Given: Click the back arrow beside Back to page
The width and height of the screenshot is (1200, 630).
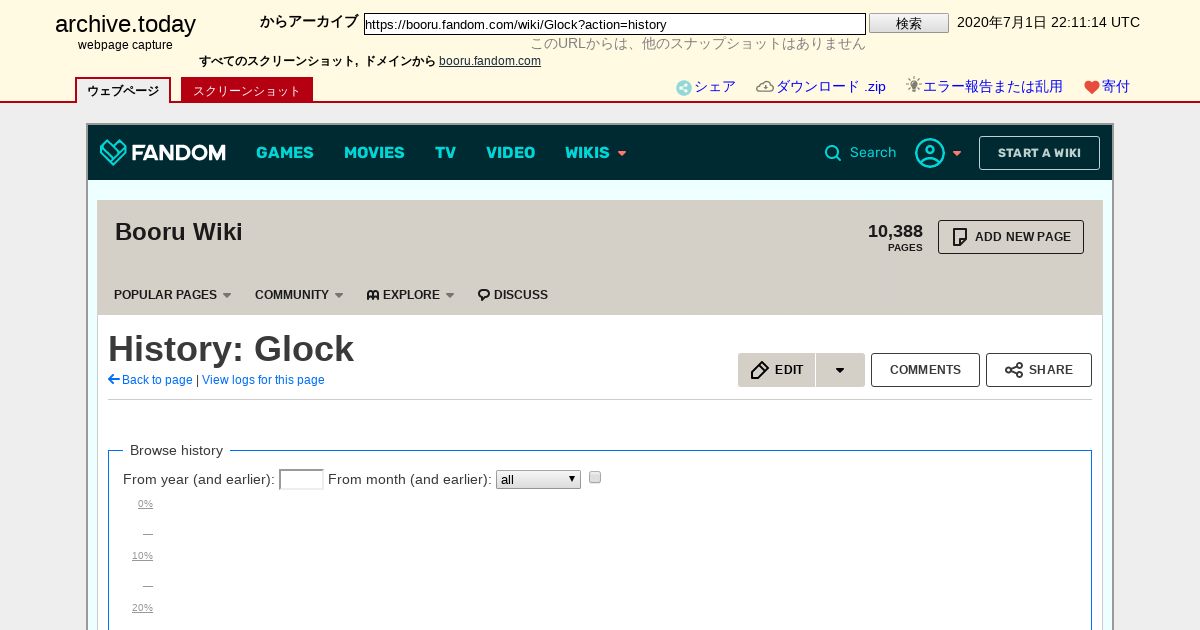Looking at the screenshot, I should pos(114,379).
